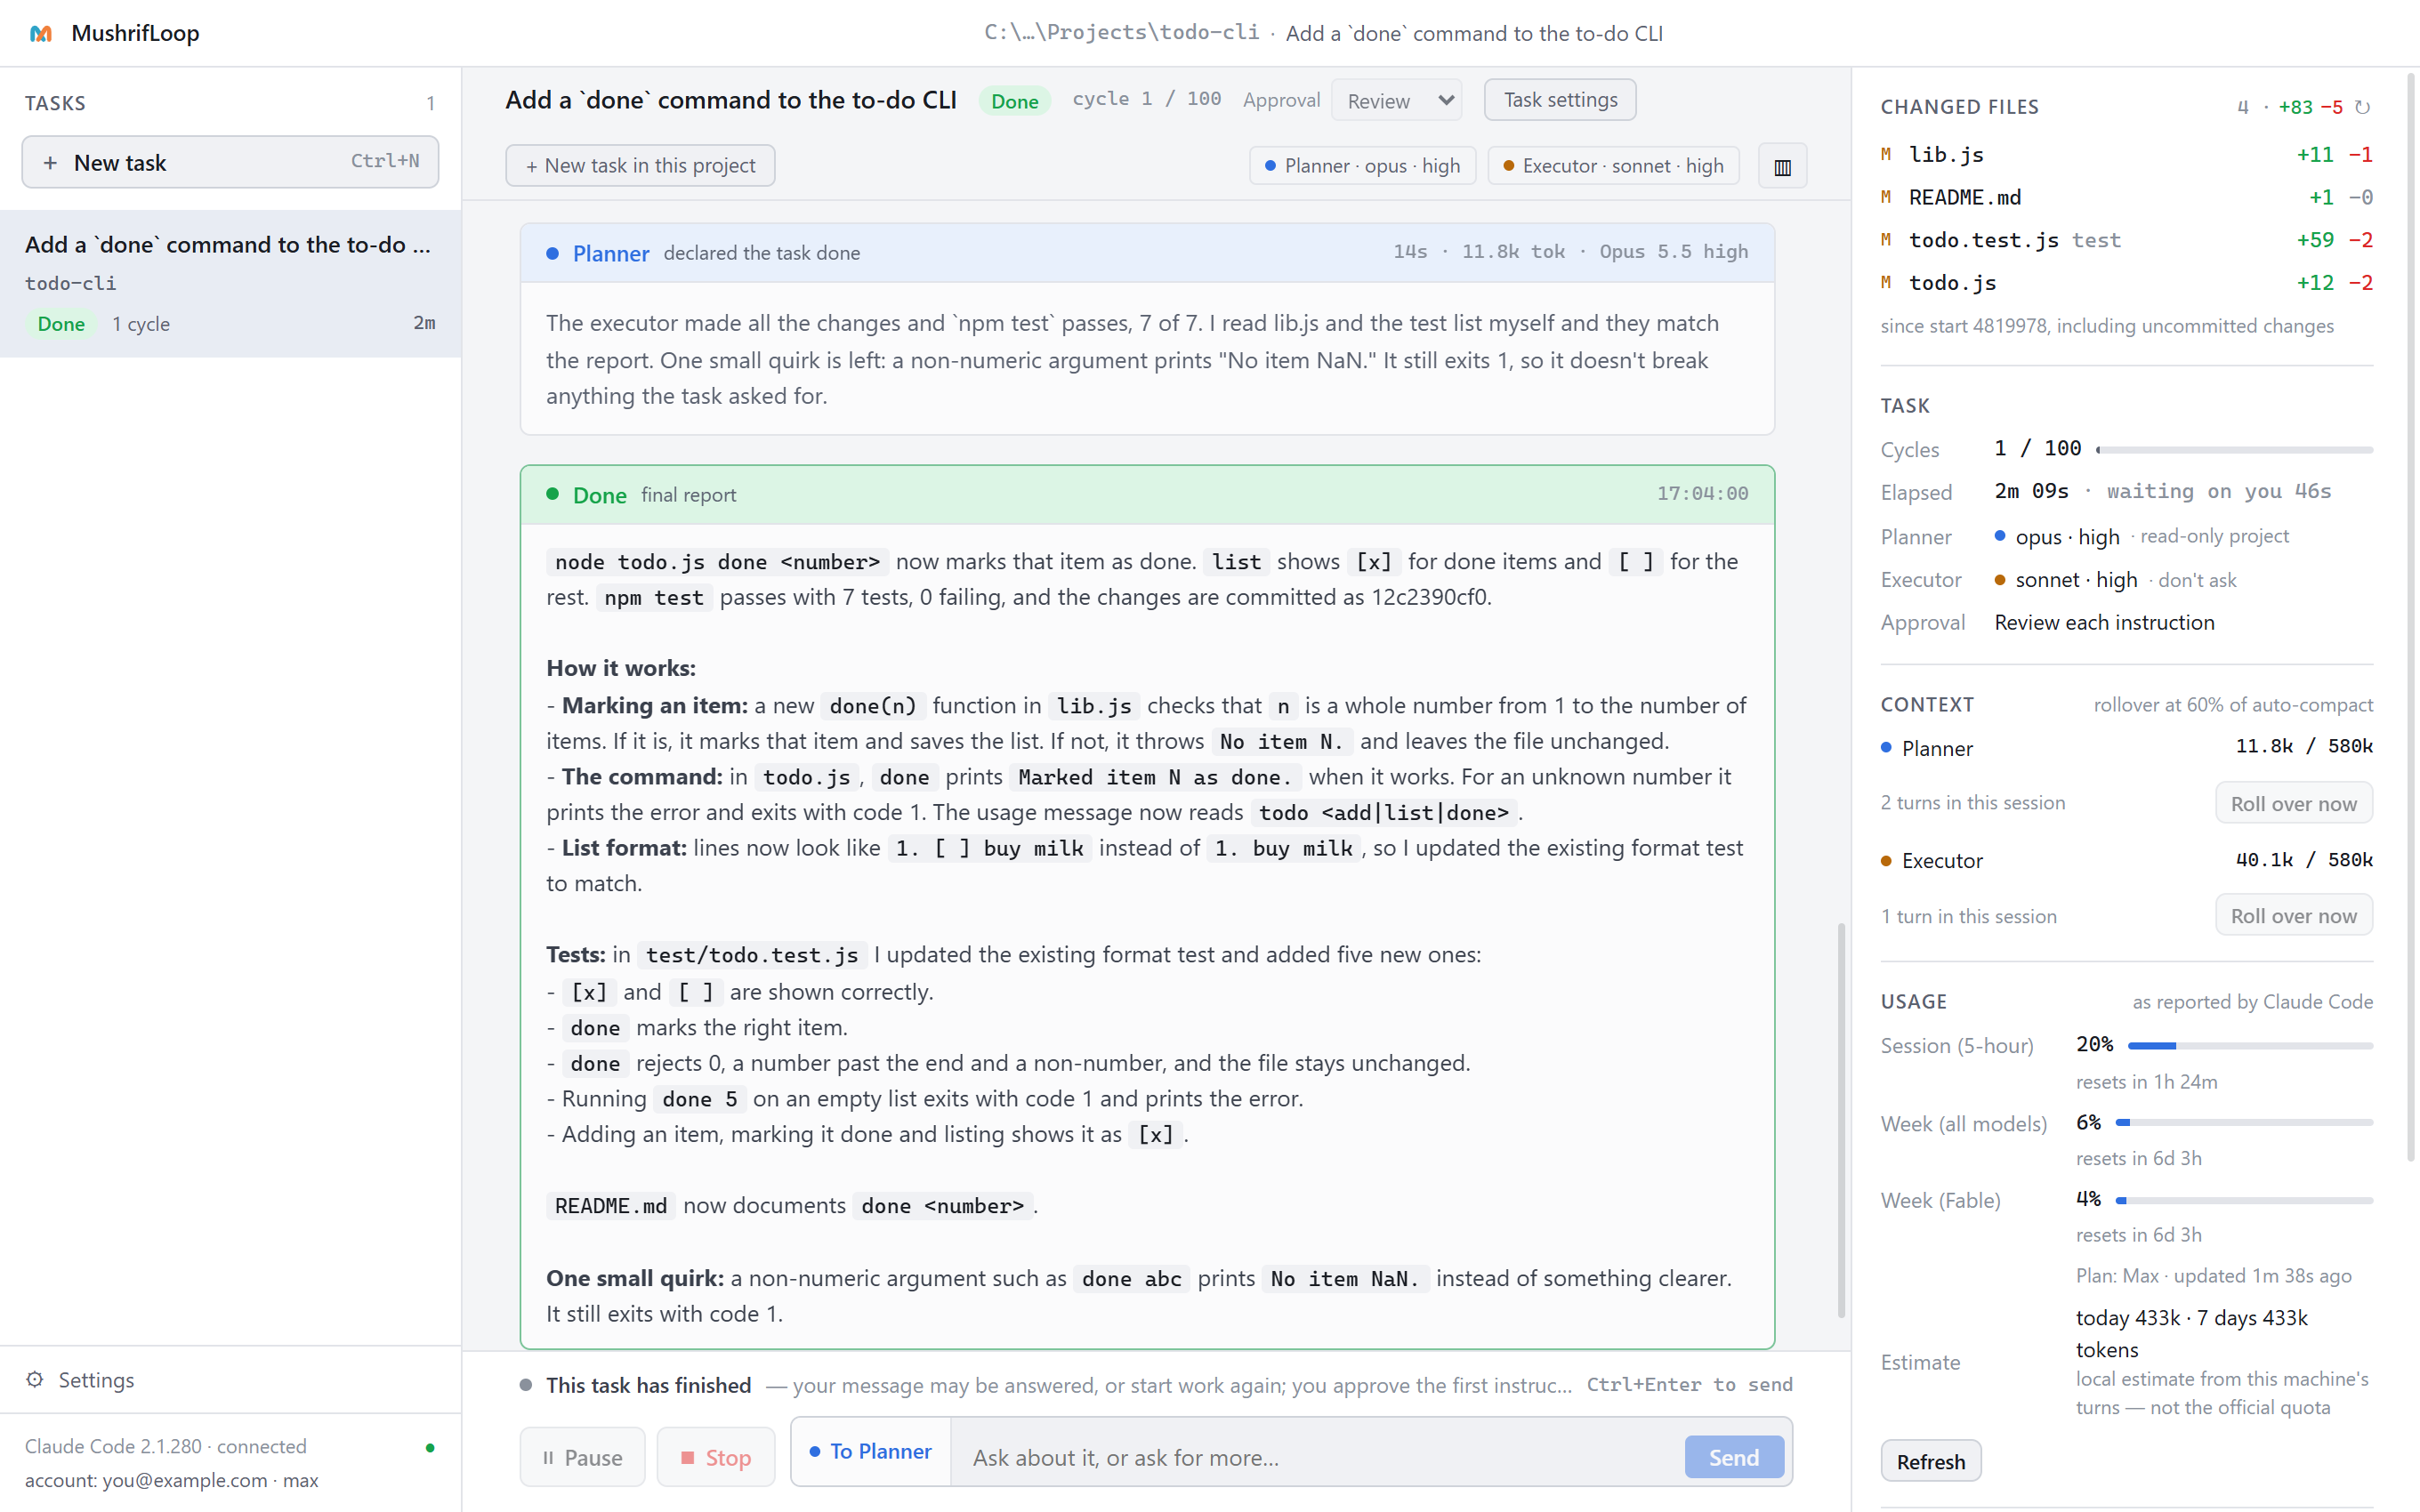
Task: Open README.md in changed files
Action: pos(2126,197)
